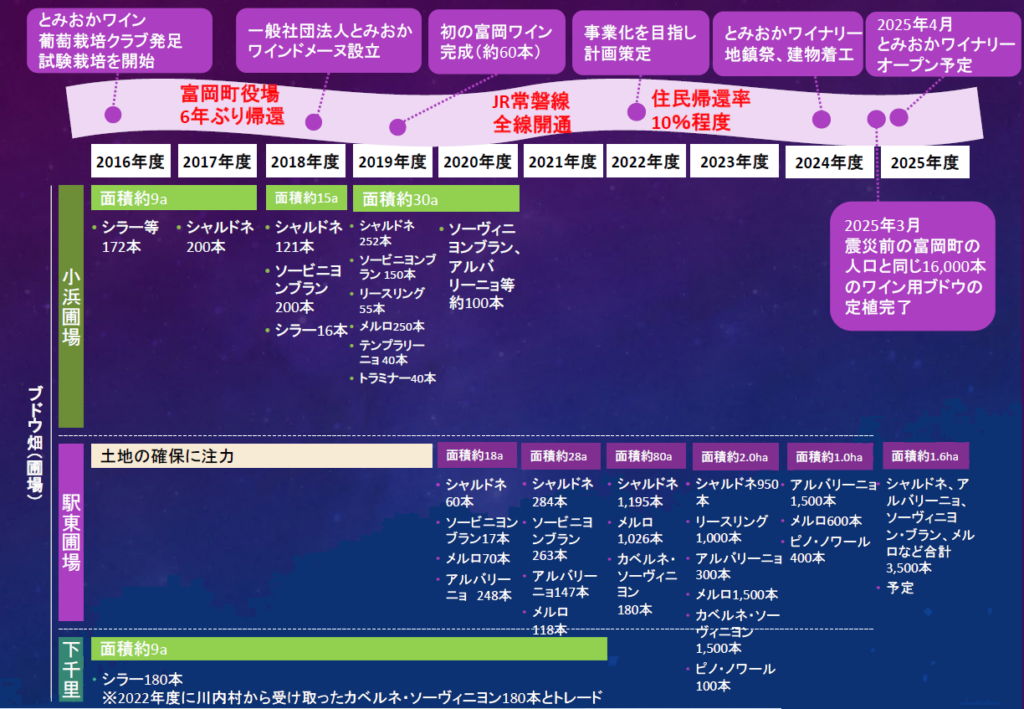Image resolution: width=1024 pixels, height=709 pixels.
Task: Click the timeline dot linked to 葡萄栽培クラブ発足
Action: point(113,115)
